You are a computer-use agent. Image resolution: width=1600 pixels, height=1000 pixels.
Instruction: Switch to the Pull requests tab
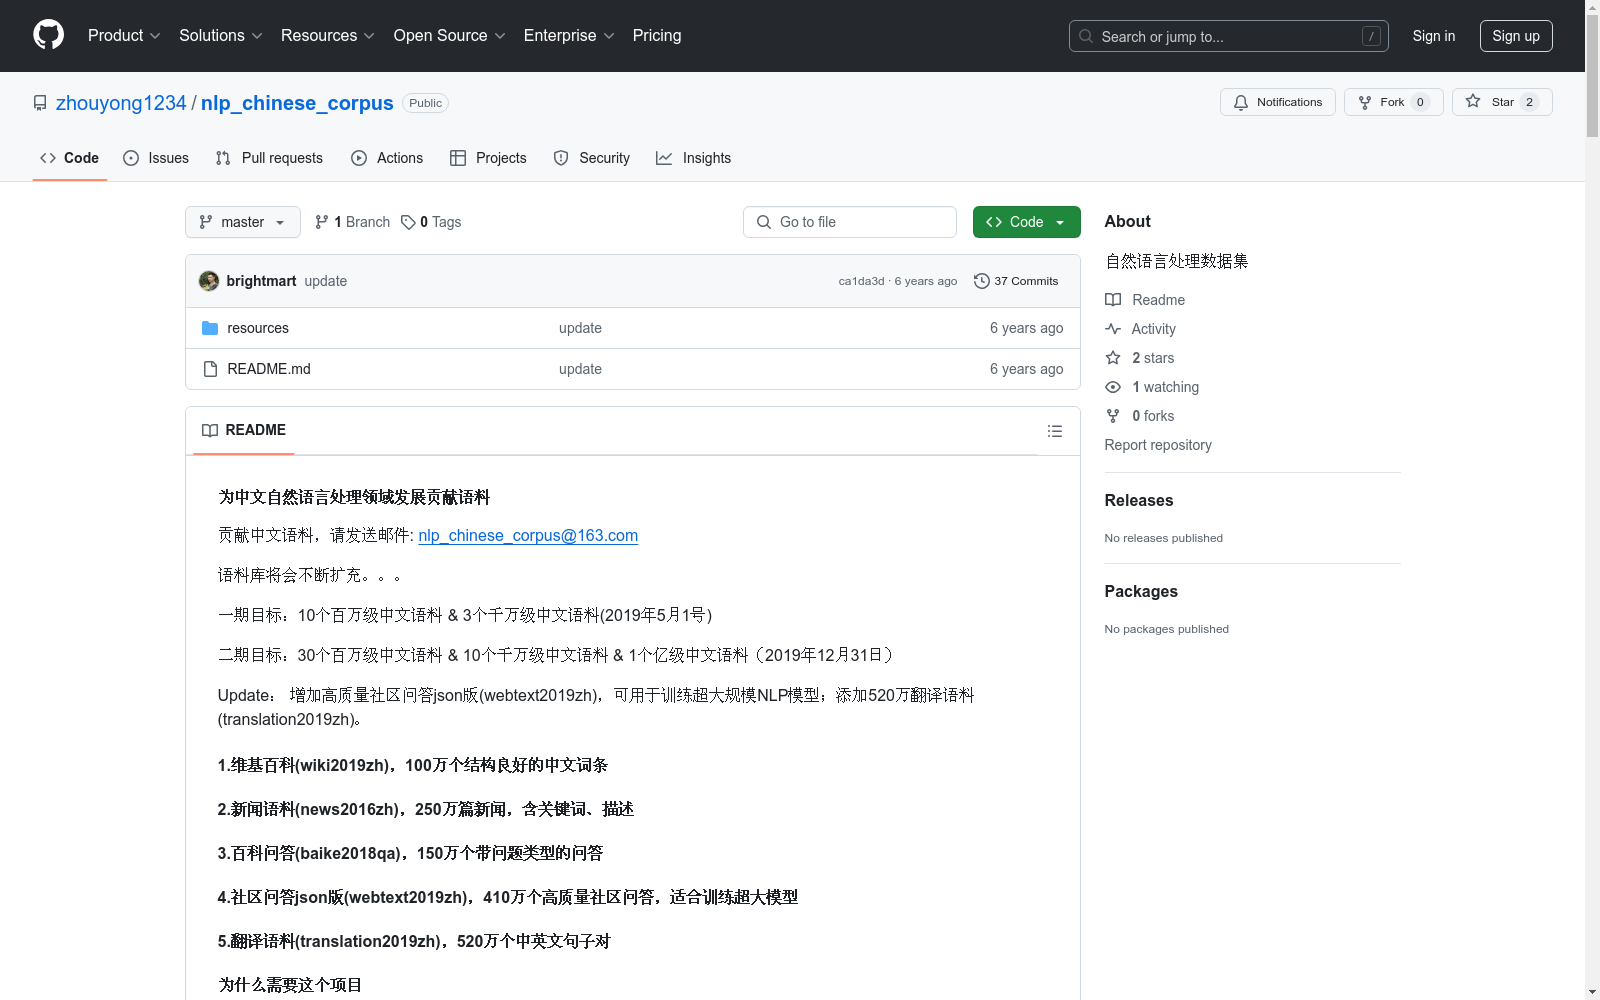269,158
